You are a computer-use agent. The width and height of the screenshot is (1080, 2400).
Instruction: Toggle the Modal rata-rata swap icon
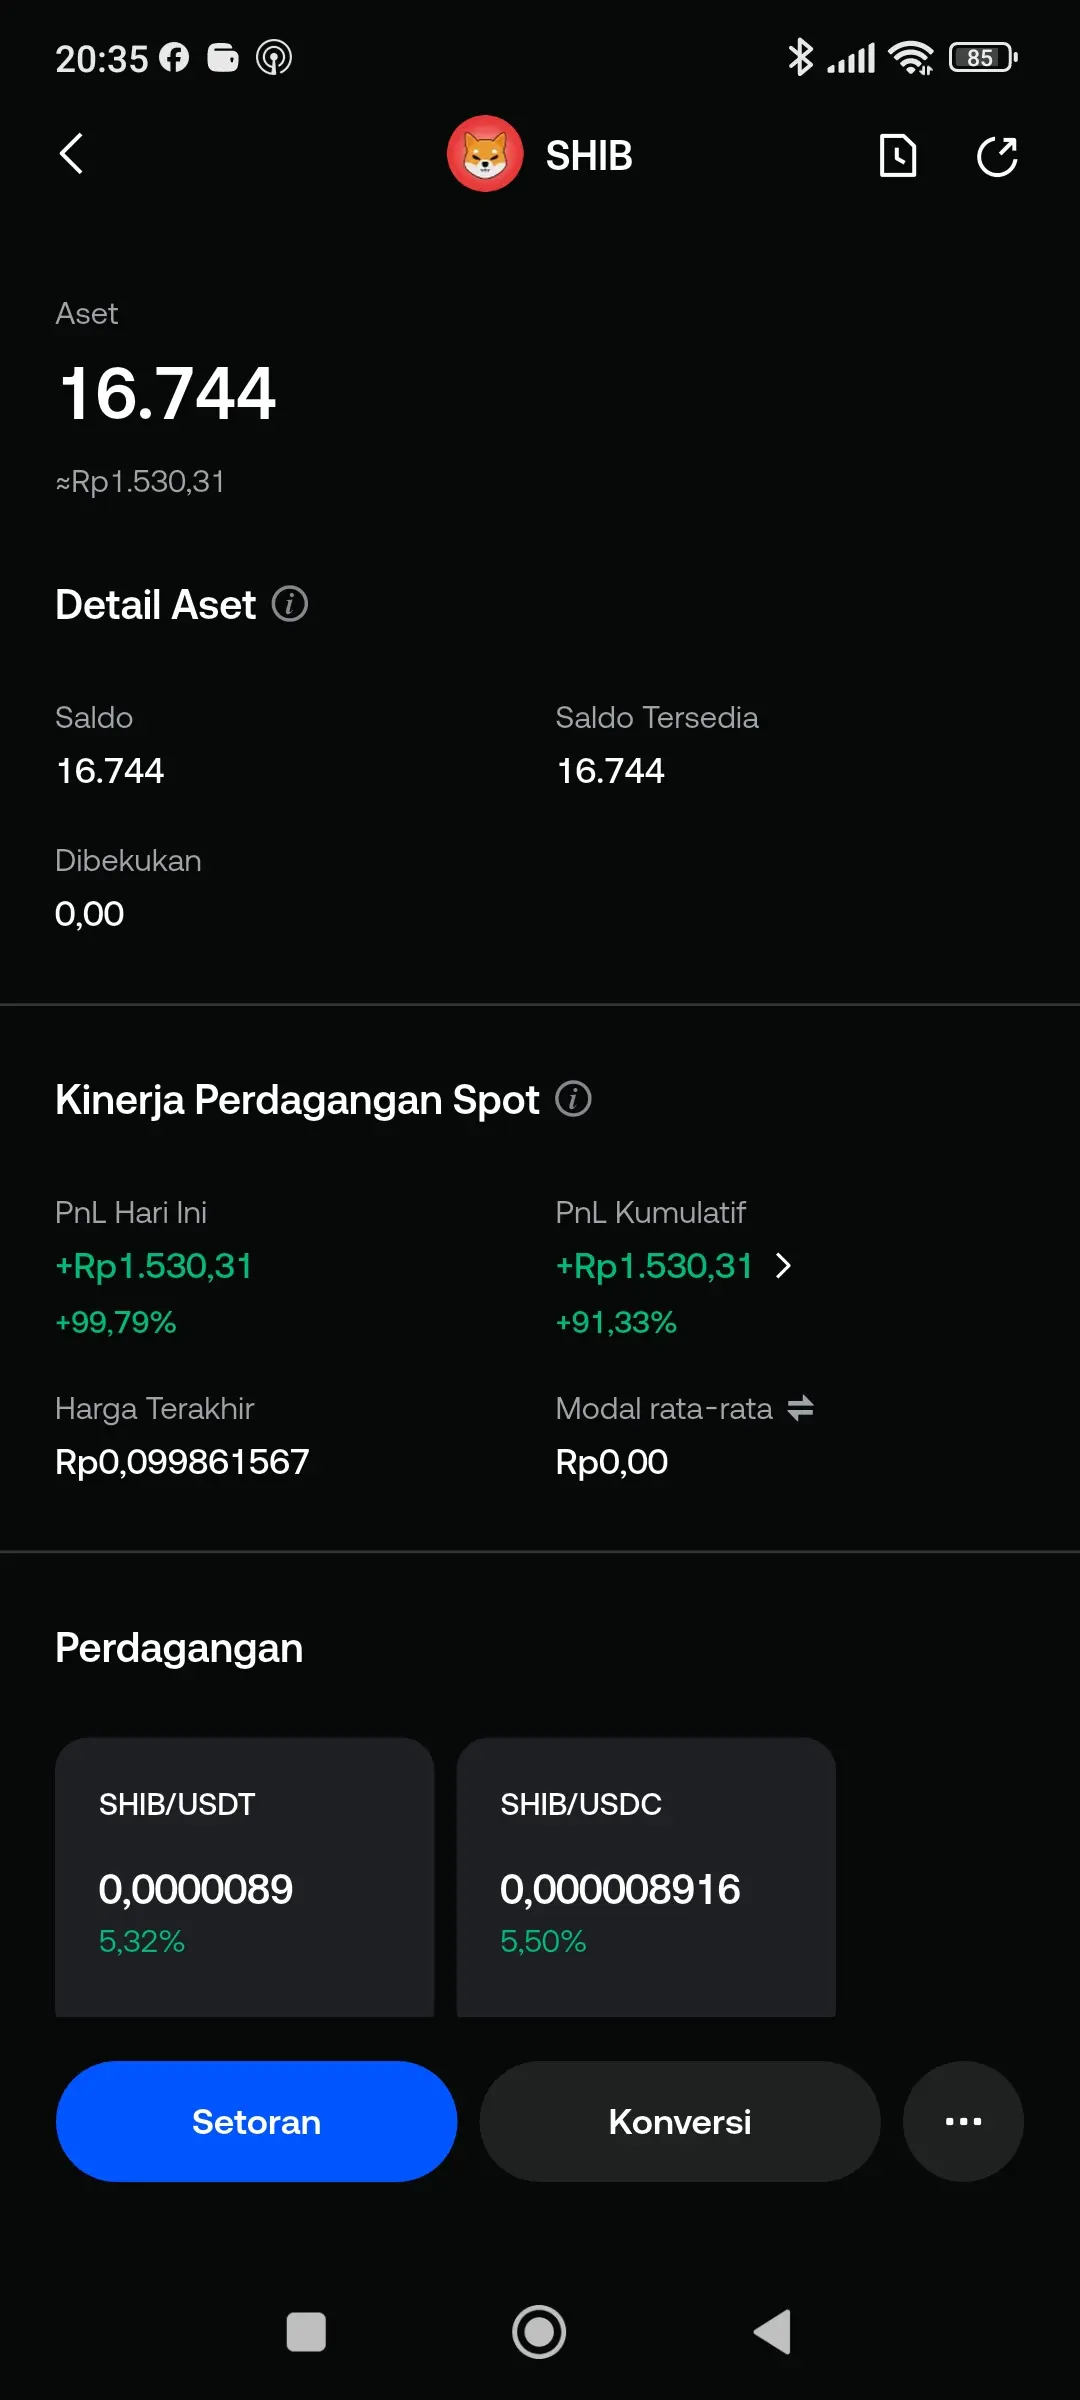(800, 1408)
